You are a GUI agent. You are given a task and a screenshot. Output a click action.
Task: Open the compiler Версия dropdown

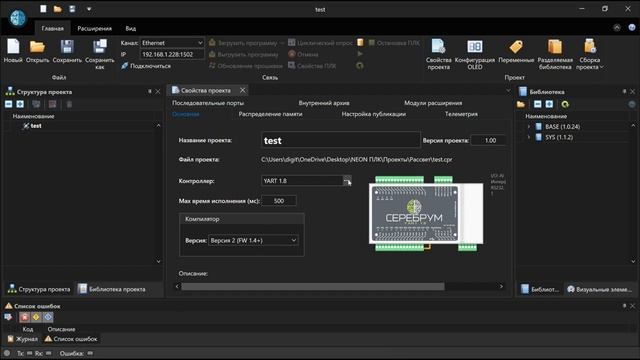[253, 240]
